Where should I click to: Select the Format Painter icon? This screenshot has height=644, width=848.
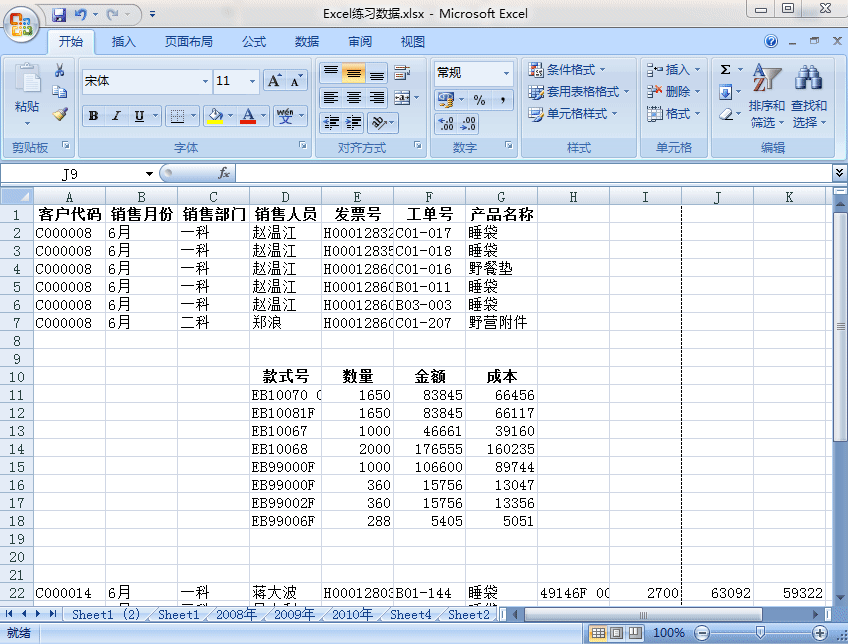[x=58, y=114]
